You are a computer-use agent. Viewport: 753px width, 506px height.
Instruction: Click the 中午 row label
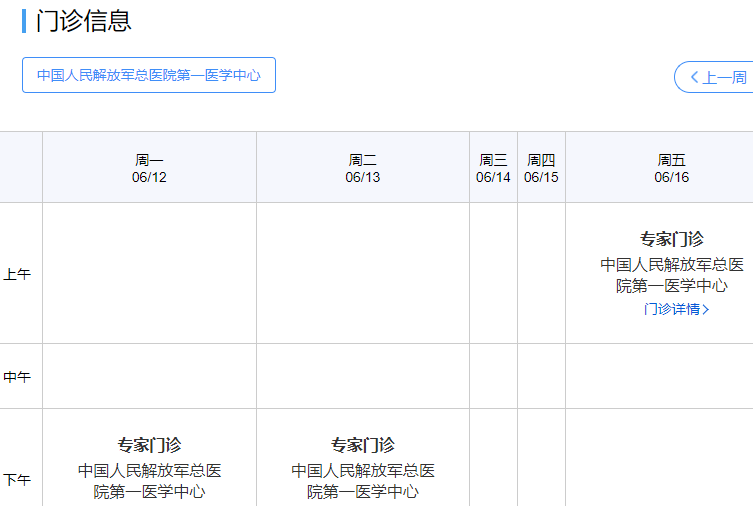[x=17, y=377]
